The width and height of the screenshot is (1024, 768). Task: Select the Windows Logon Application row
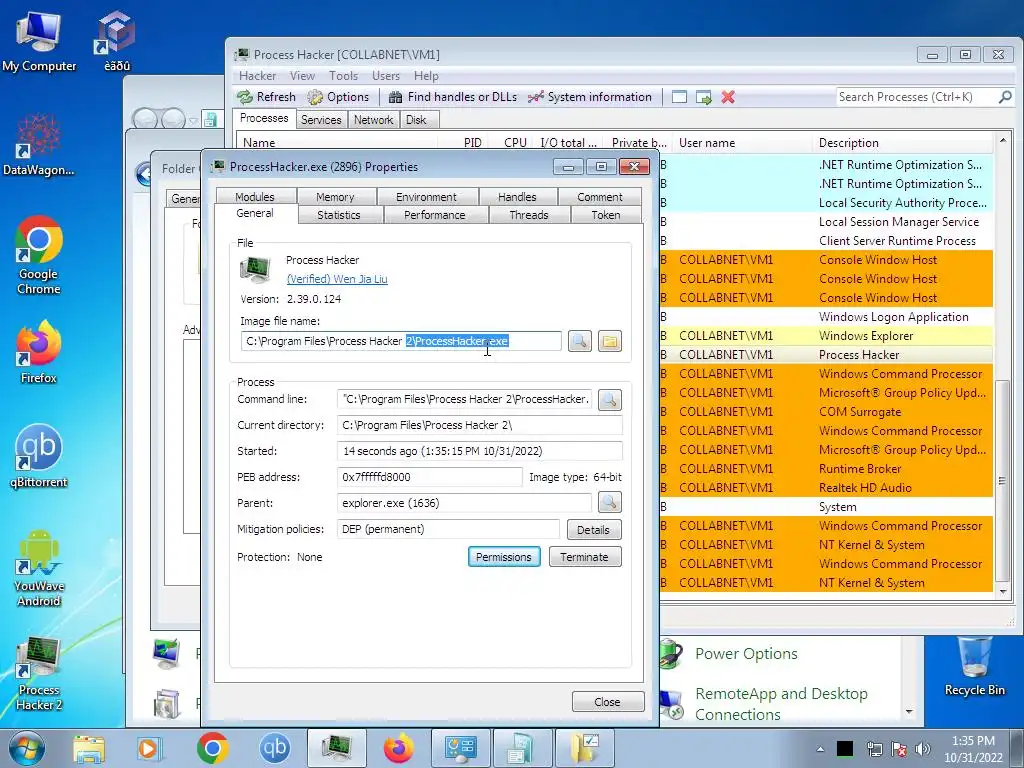click(827, 317)
